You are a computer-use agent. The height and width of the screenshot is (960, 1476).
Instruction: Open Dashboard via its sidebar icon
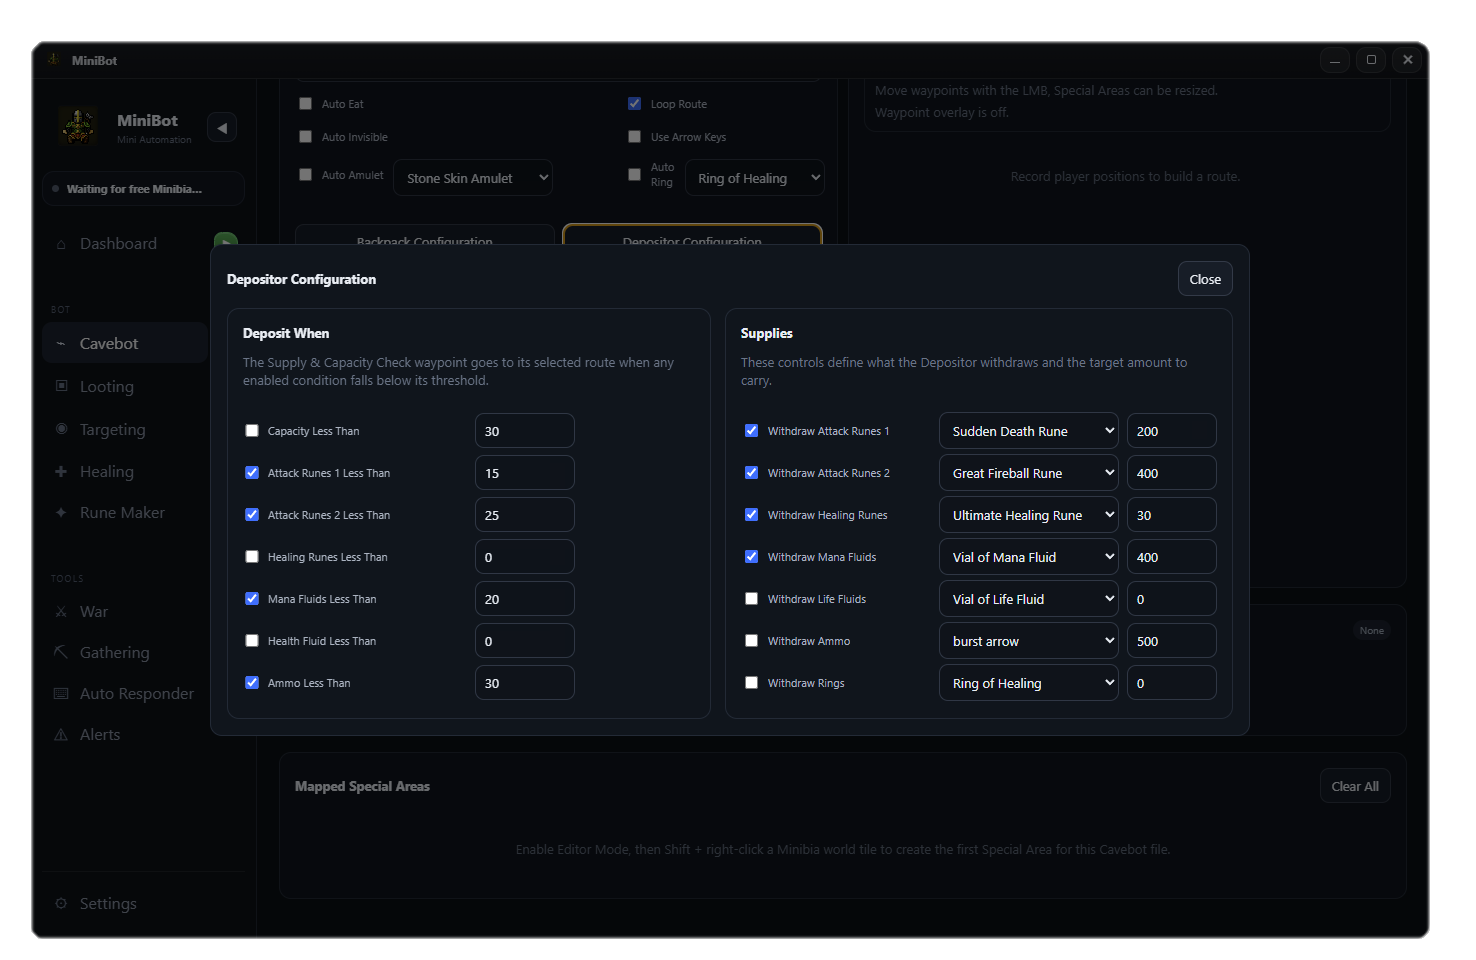click(61, 244)
